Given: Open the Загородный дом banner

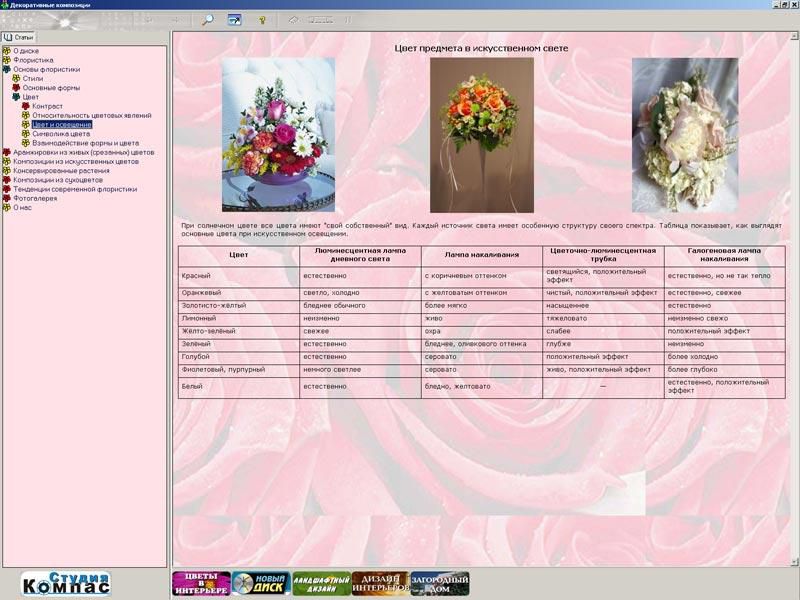Looking at the screenshot, I should [x=440, y=584].
